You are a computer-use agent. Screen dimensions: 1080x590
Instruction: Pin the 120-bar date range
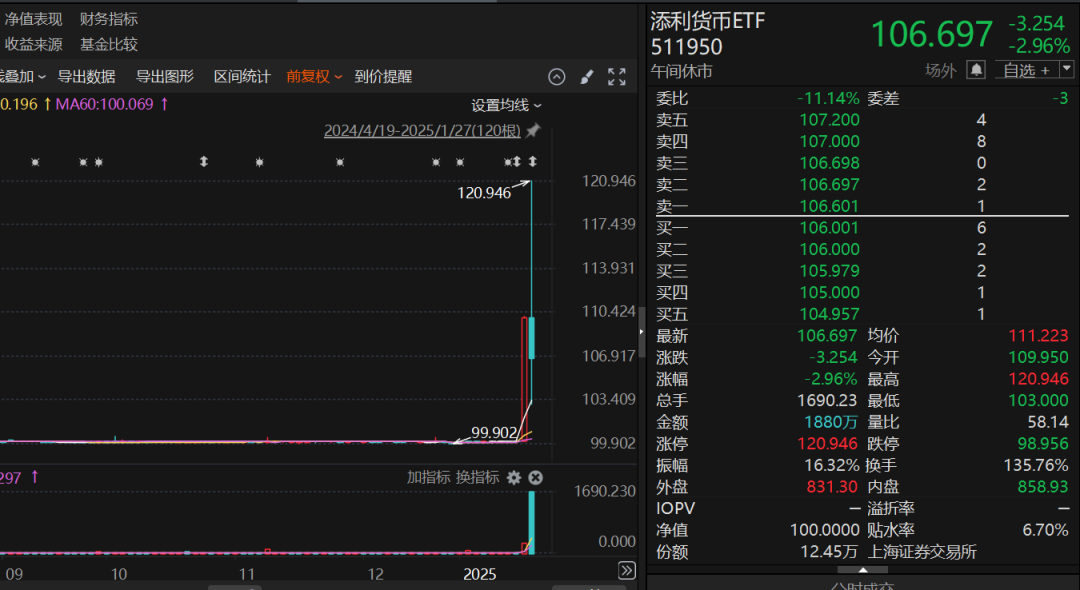point(533,131)
